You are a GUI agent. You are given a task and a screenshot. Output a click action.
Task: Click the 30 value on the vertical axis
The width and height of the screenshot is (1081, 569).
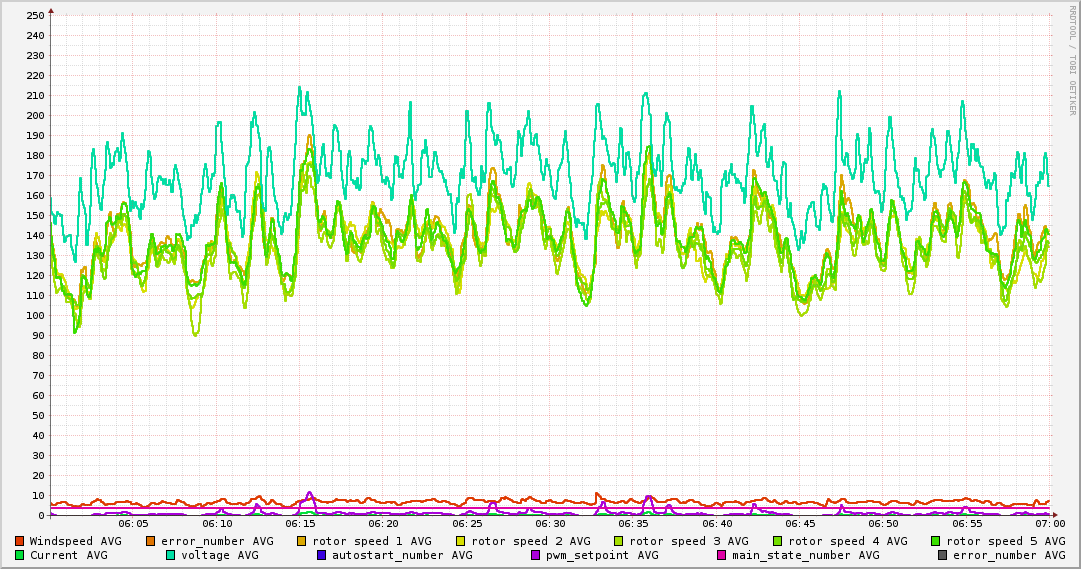pyautogui.click(x=38, y=455)
